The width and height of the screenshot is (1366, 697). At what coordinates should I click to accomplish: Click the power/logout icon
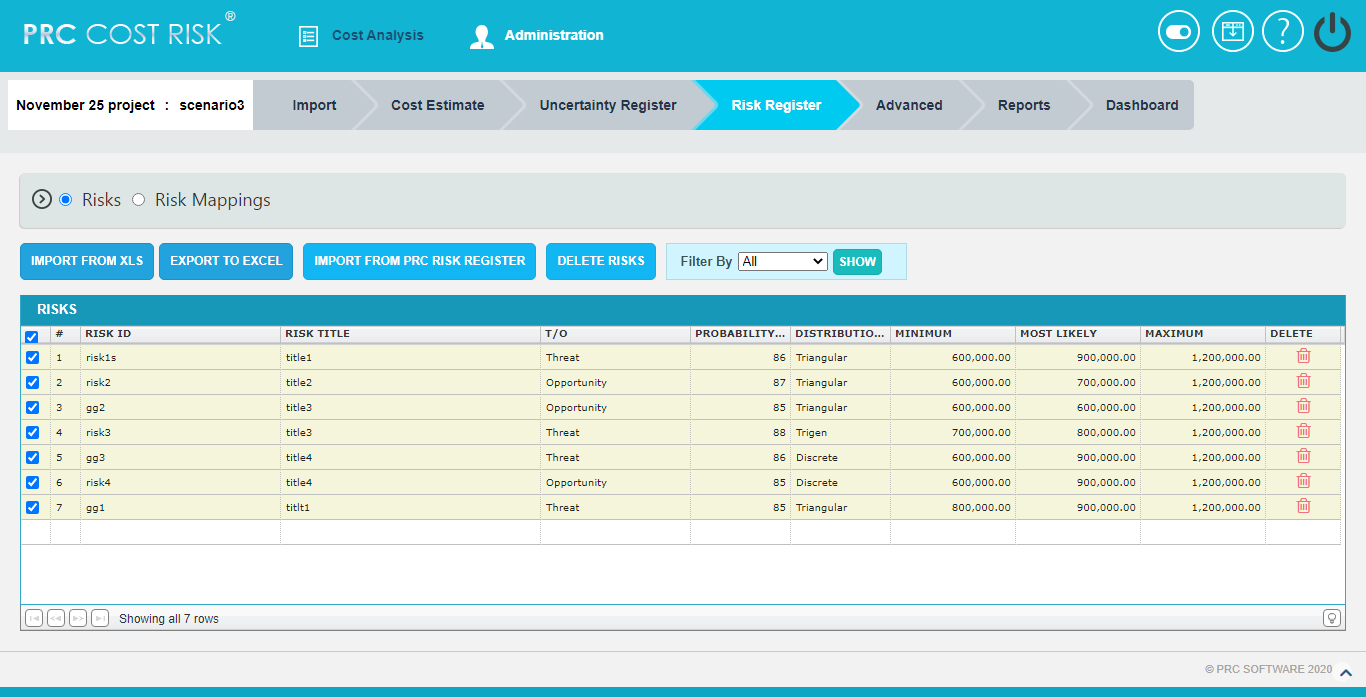click(x=1331, y=31)
